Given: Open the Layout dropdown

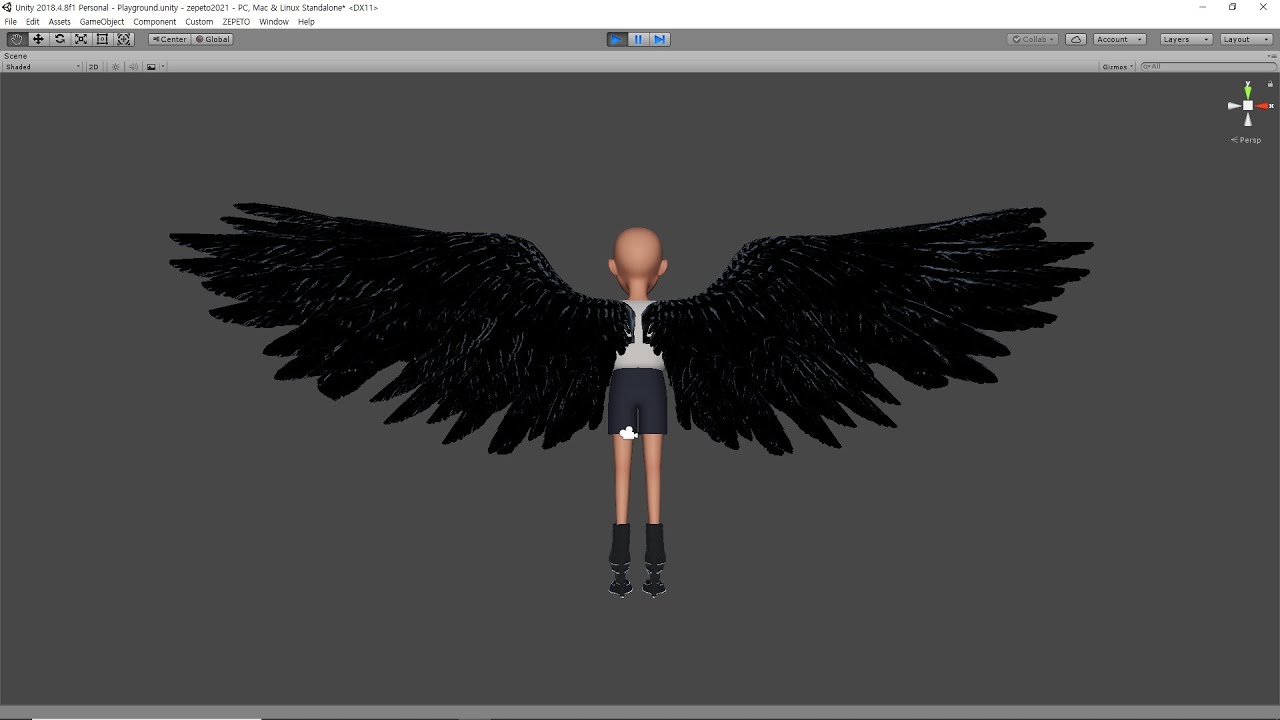Looking at the screenshot, I should point(1245,39).
